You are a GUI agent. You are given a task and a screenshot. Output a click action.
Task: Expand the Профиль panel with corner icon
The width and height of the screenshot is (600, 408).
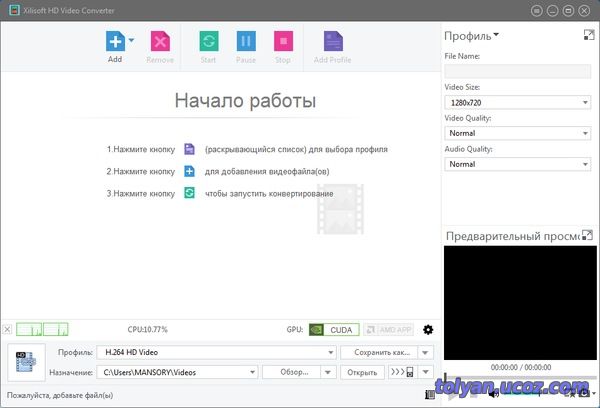(589, 35)
